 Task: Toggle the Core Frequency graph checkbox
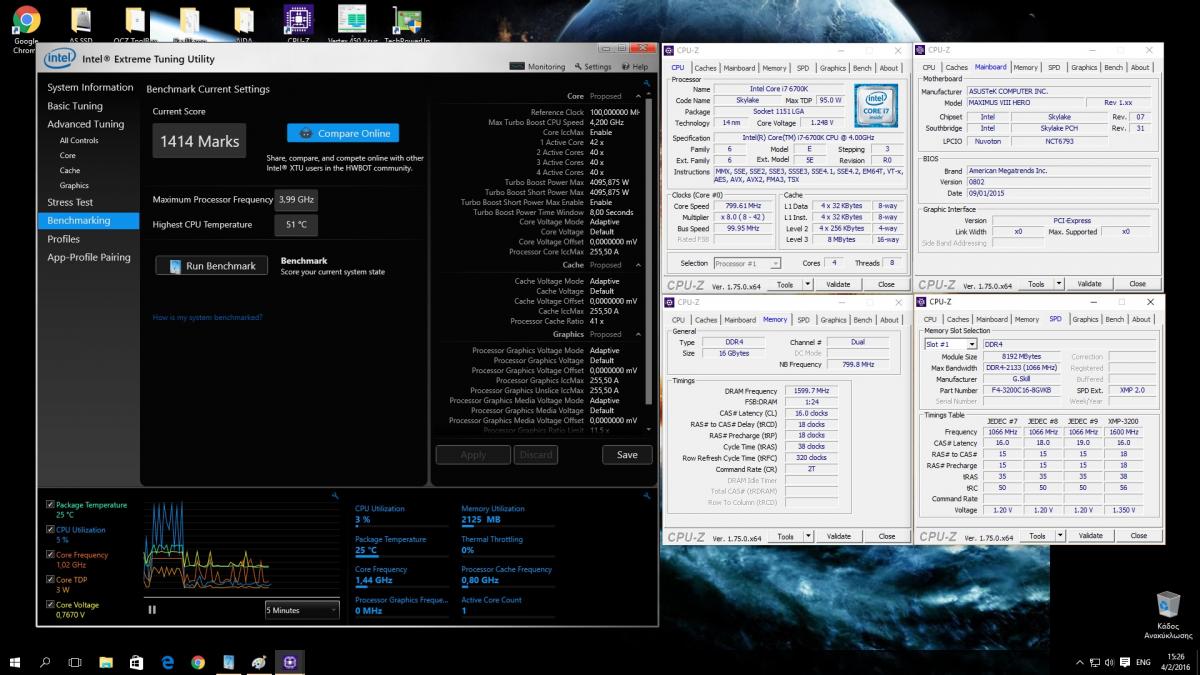click(x=50, y=555)
